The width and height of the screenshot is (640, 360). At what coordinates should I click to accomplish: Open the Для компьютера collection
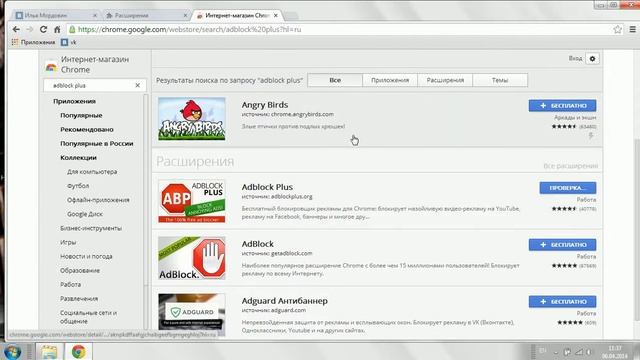click(92, 172)
